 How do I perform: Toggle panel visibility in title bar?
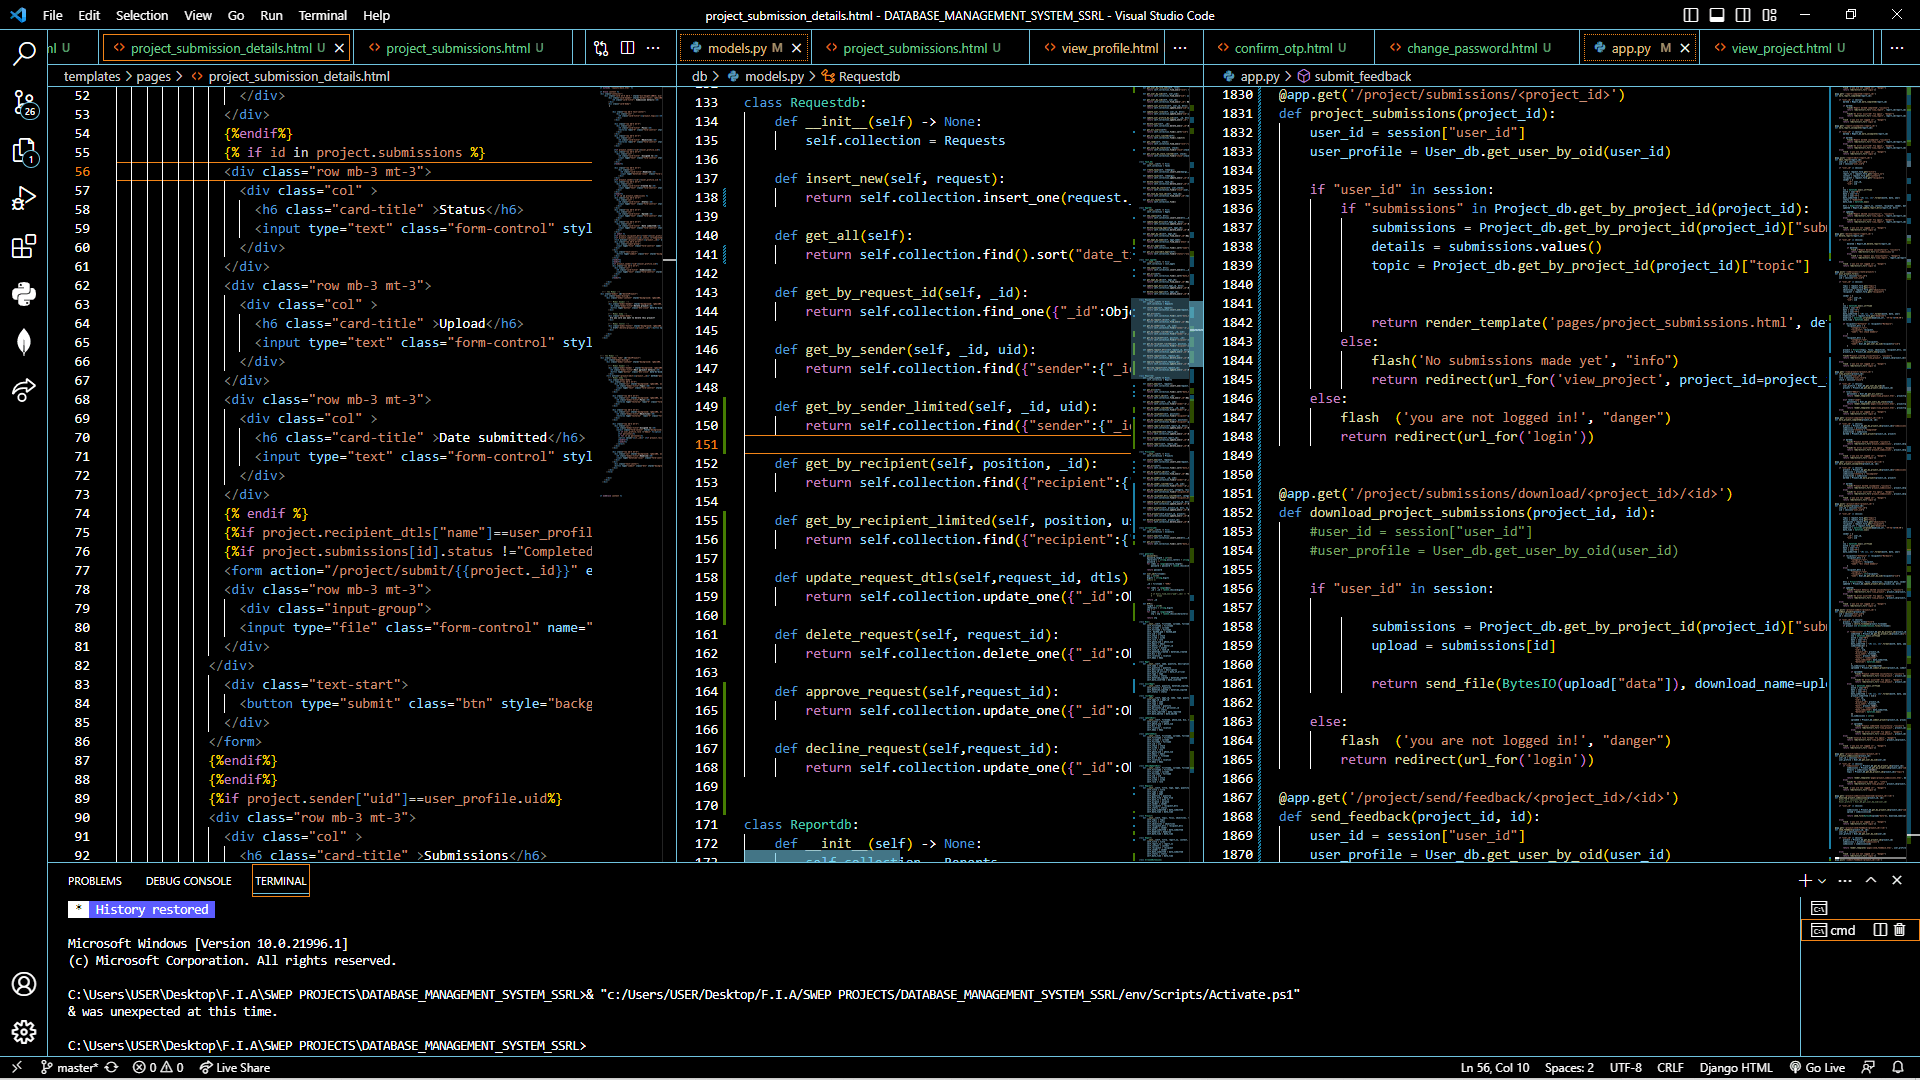coord(1717,15)
